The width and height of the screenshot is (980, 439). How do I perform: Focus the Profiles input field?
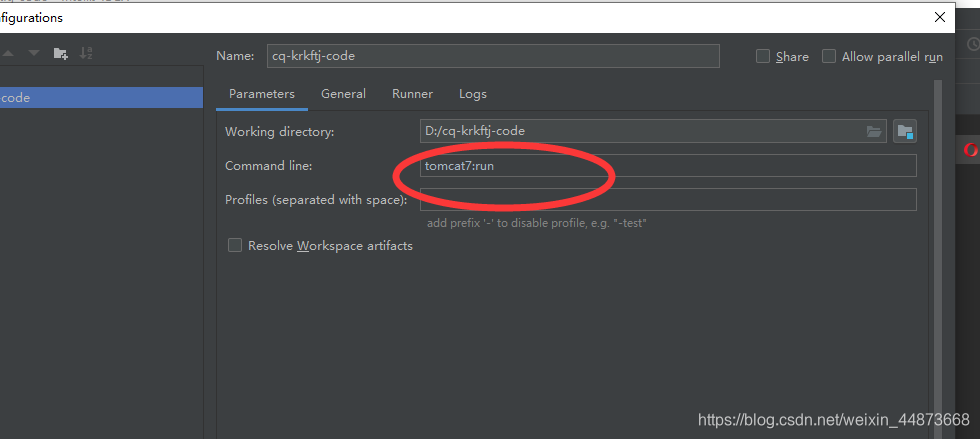pyautogui.click(x=668, y=199)
